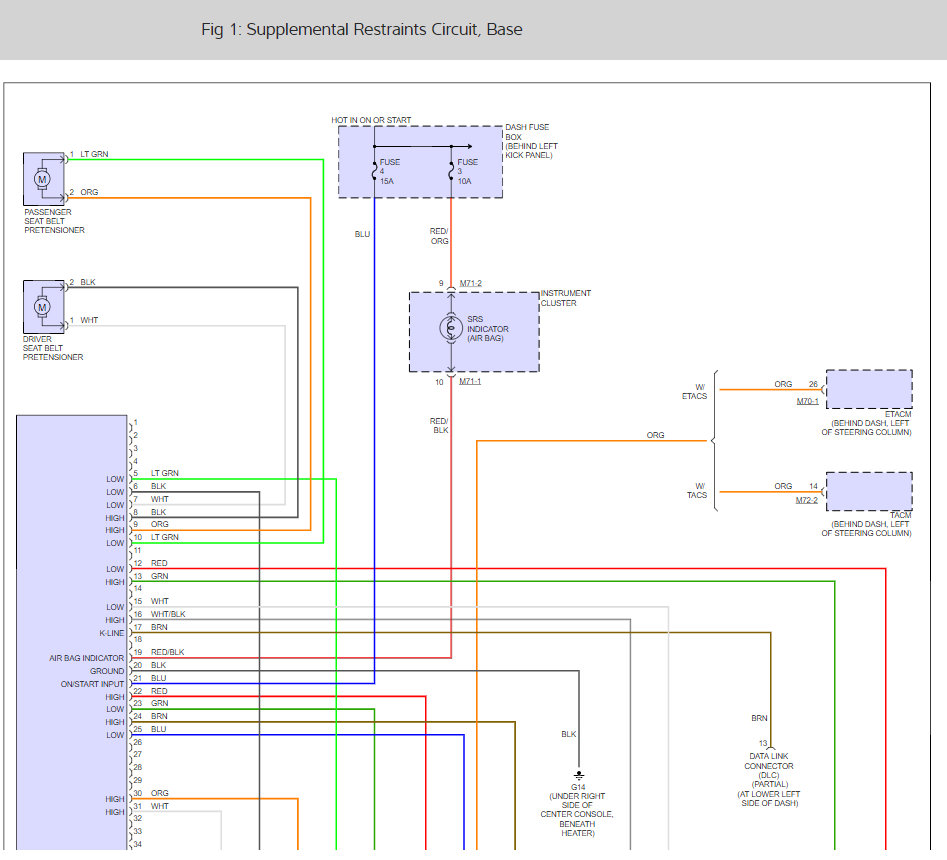Screen dimensions: 947x860
Task: Click the BLU wire label below Fuse 4
Action: [362, 234]
